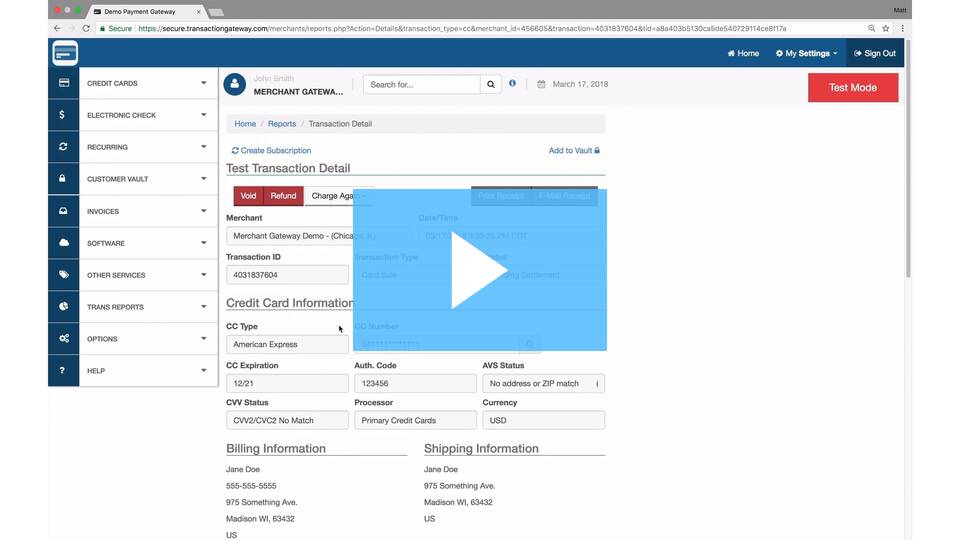Click Sign Out in header
Viewport: 960px width, 540px height.
875,53
